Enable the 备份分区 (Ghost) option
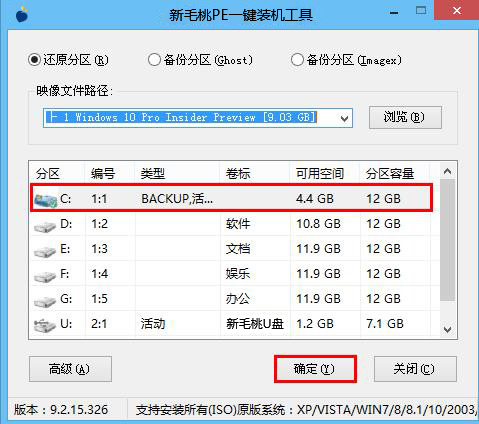The height and width of the screenshot is (424, 479). point(154,60)
